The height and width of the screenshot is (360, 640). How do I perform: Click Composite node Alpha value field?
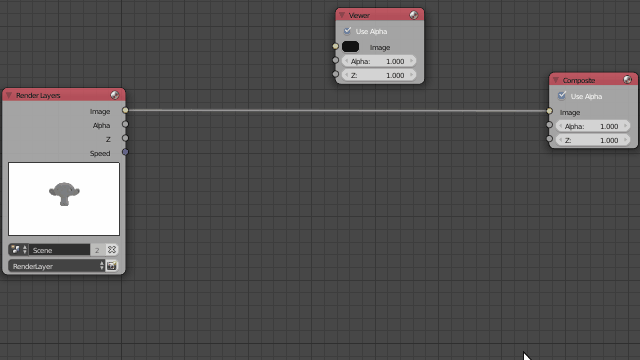pyautogui.click(x=593, y=126)
